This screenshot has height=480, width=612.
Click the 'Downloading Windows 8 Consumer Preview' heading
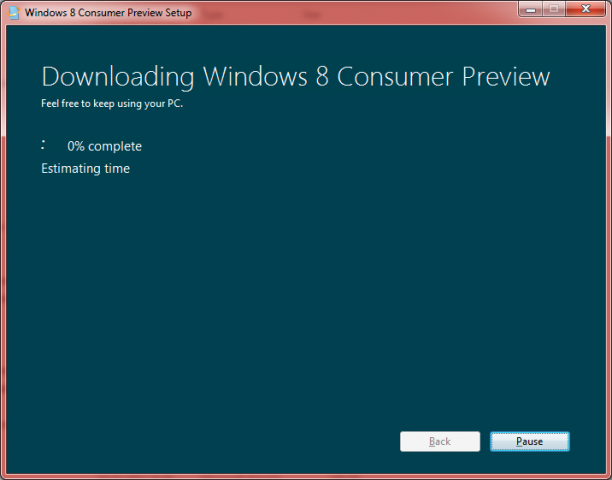(x=295, y=77)
